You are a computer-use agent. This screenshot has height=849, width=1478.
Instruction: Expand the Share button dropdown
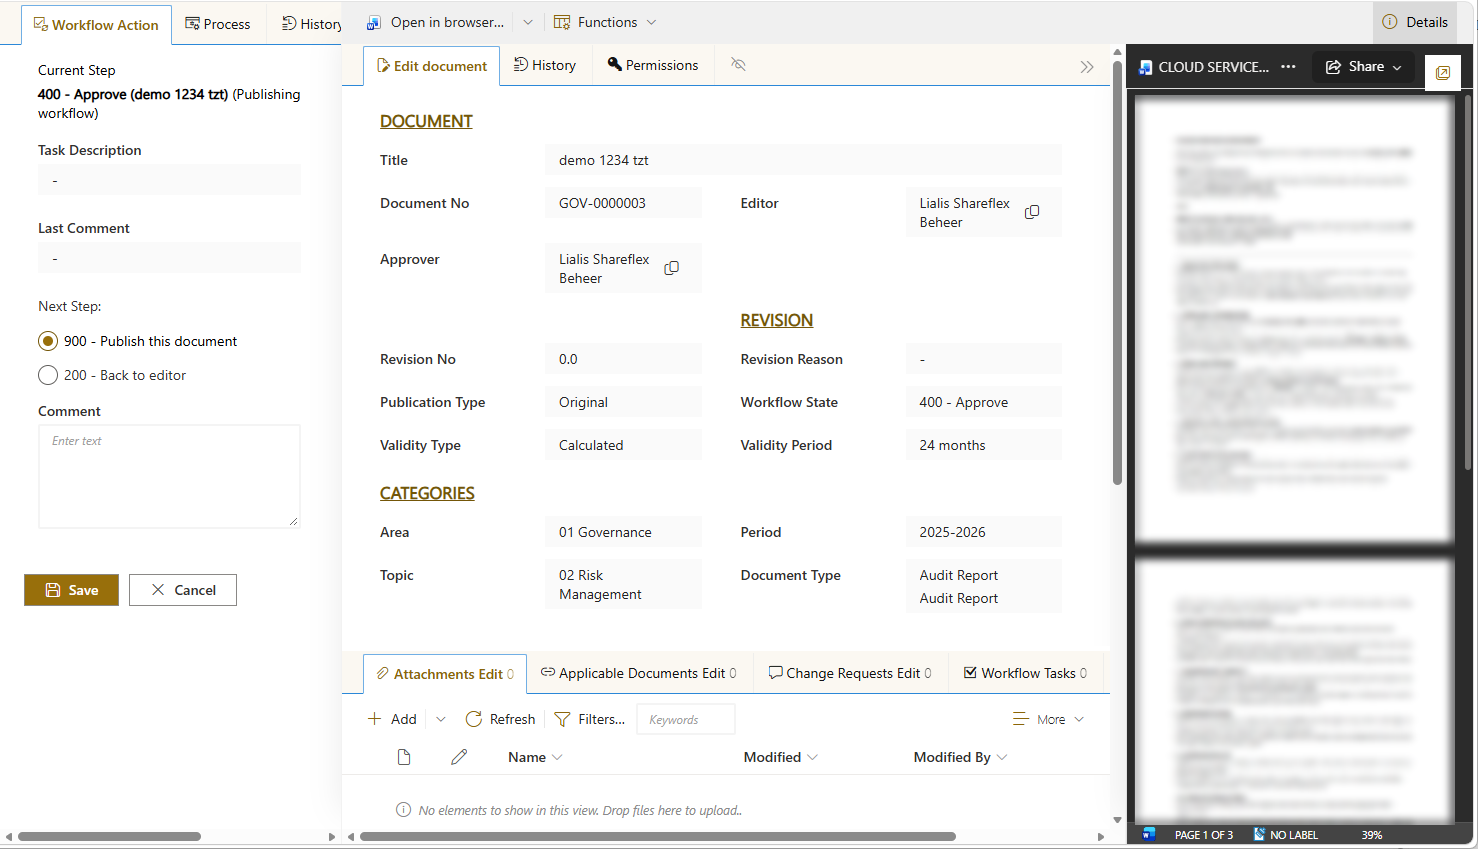(1397, 67)
